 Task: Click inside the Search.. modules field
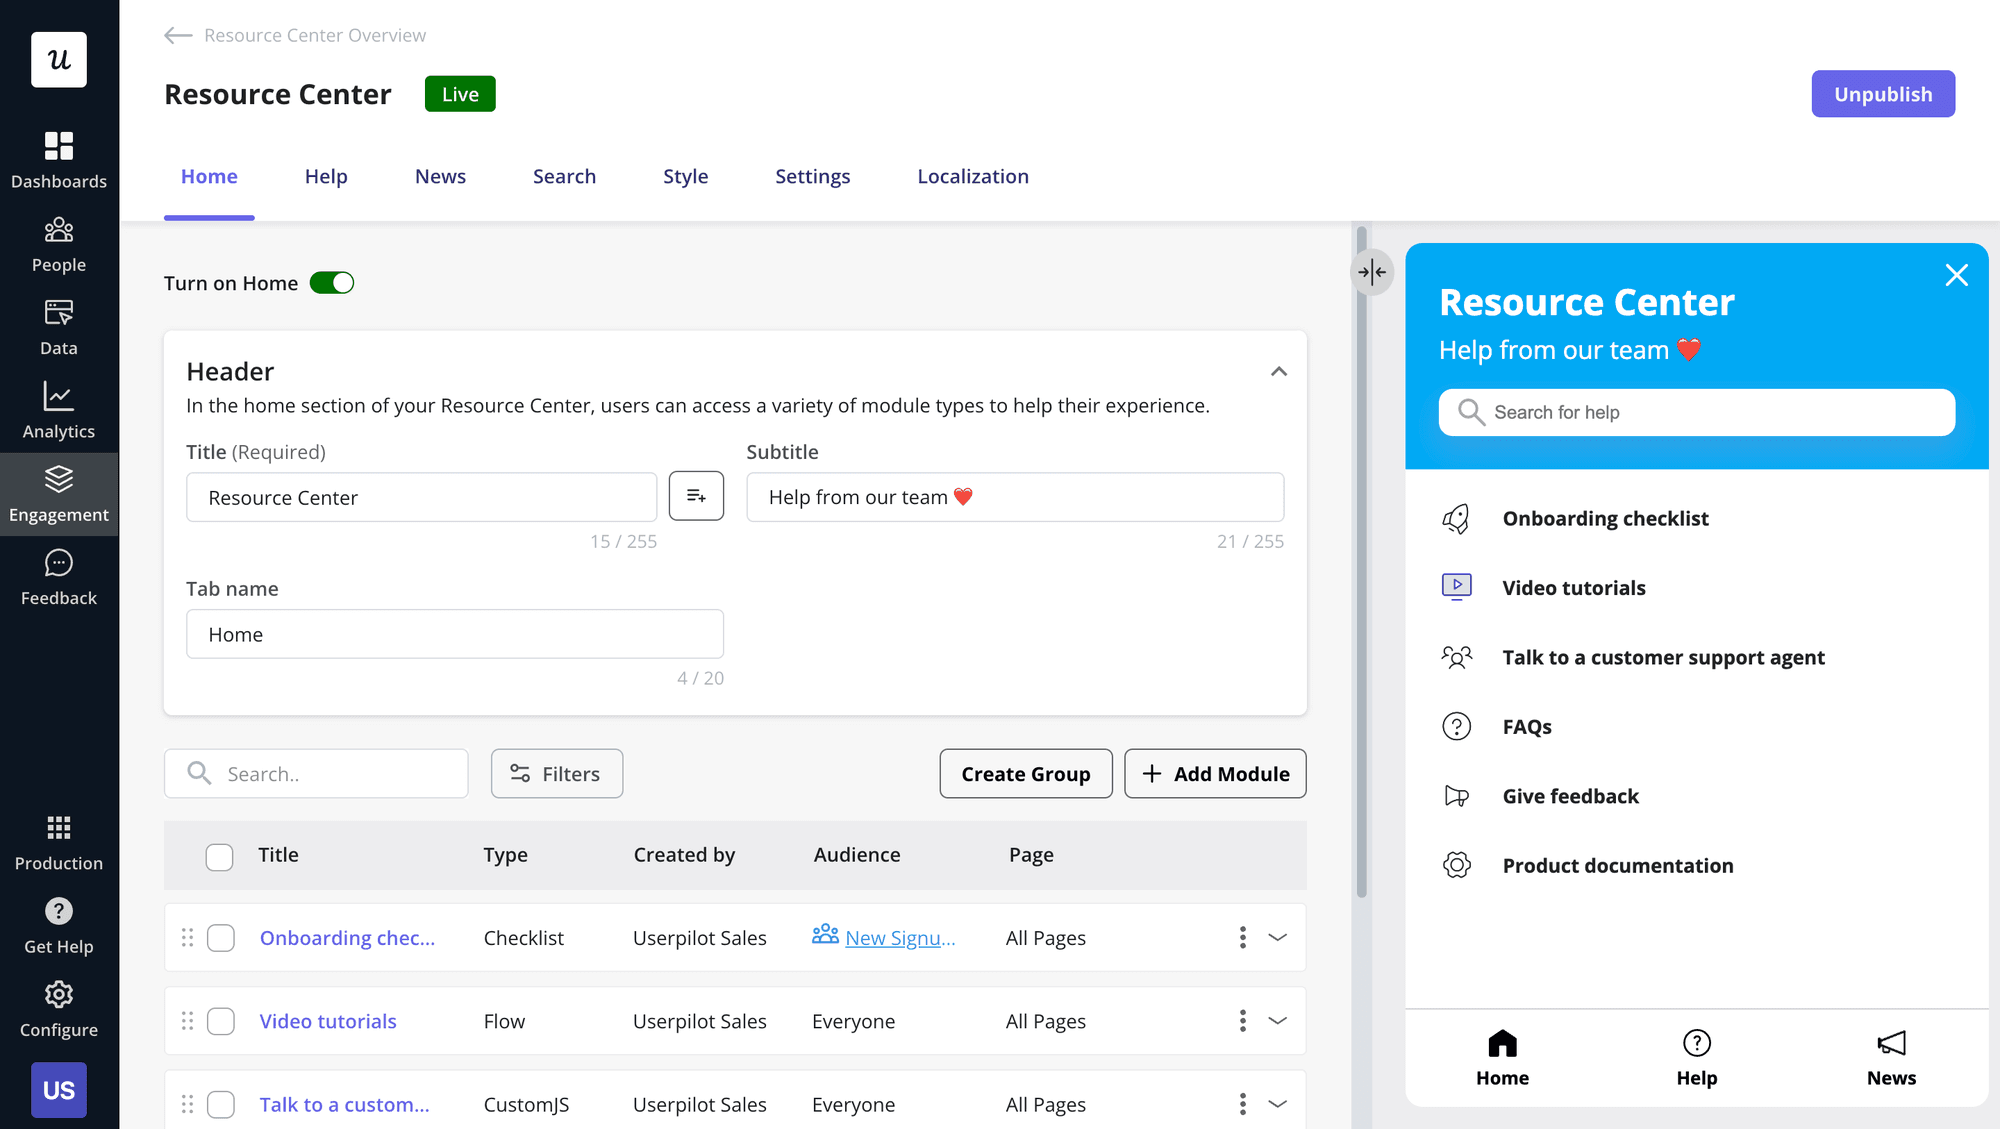[x=316, y=773]
